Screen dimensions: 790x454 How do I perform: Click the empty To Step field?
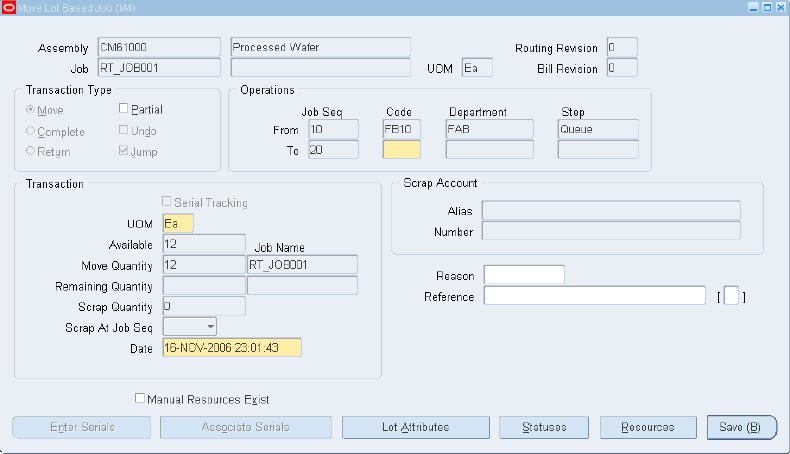point(599,150)
